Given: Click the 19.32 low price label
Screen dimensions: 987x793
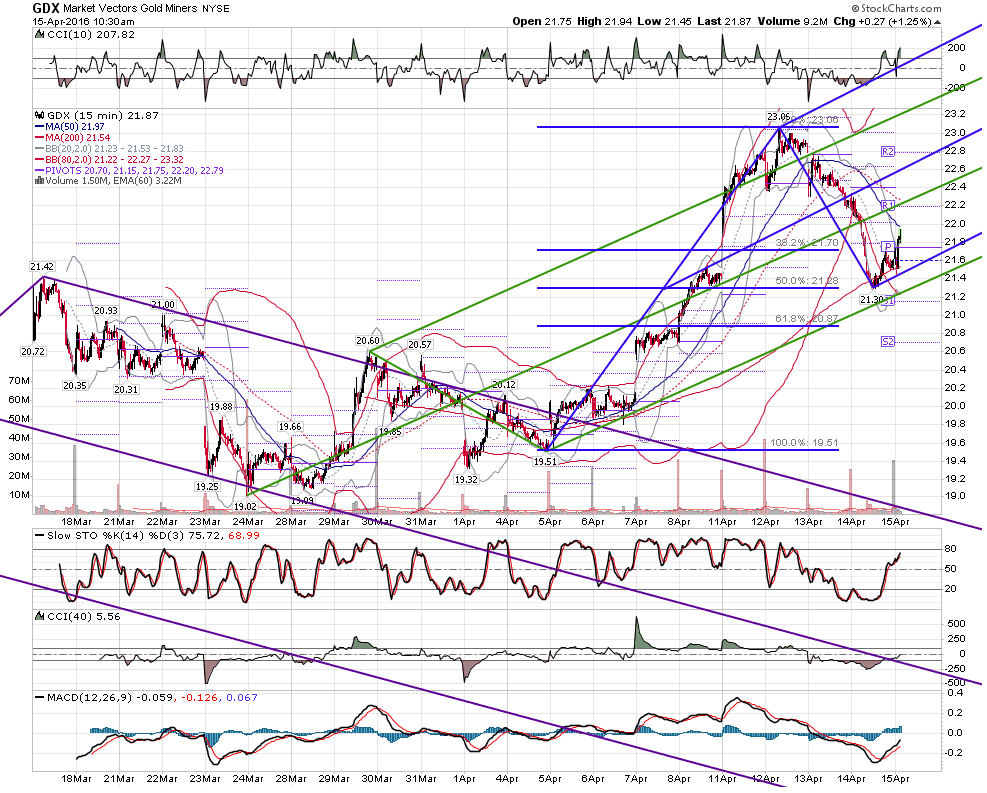Looking at the screenshot, I should [x=466, y=480].
